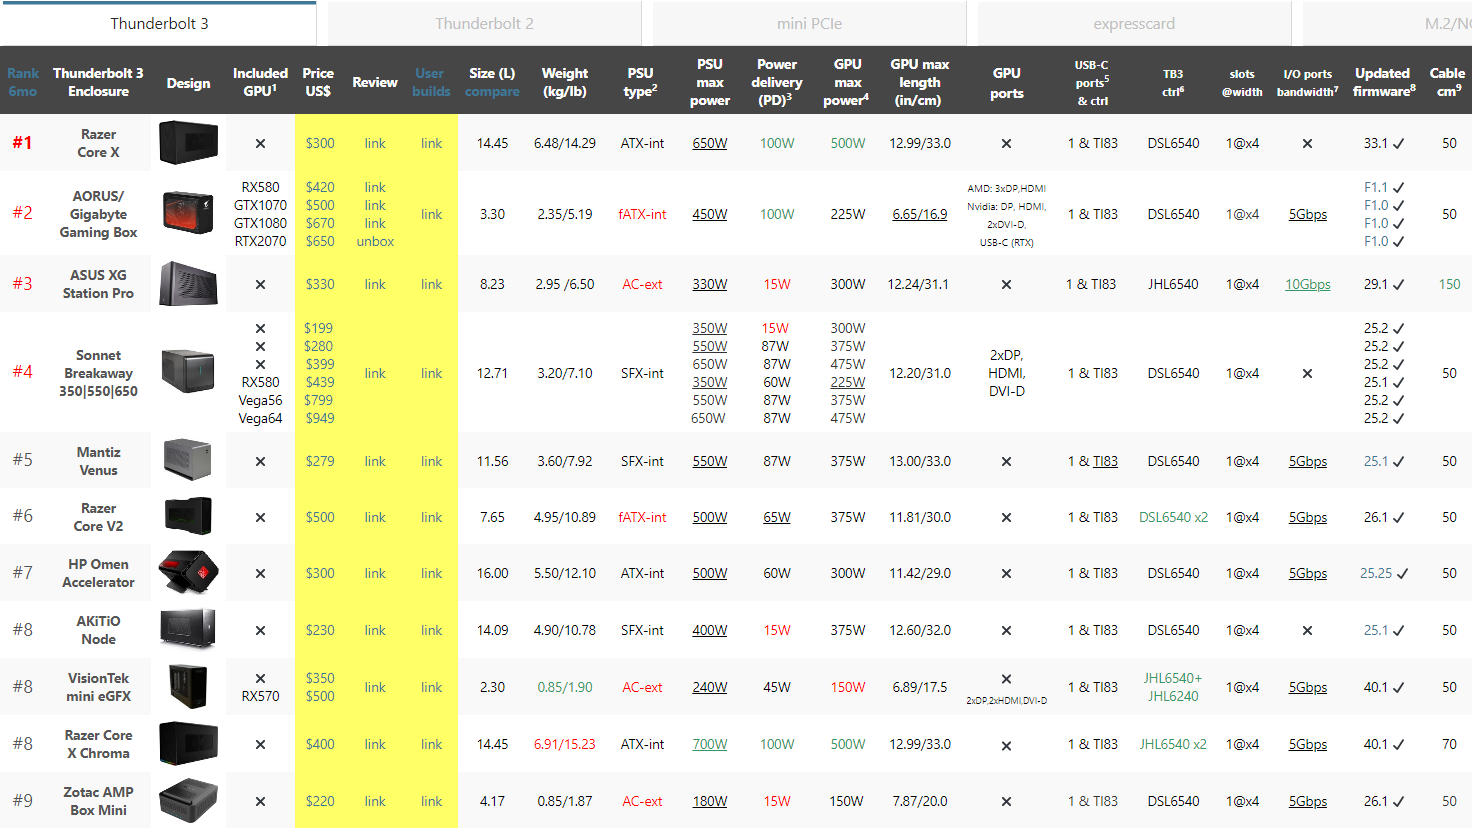Click the Updated firmware column header
Image resolution: width=1472 pixels, height=828 pixels.
(x=1384, y=82)
